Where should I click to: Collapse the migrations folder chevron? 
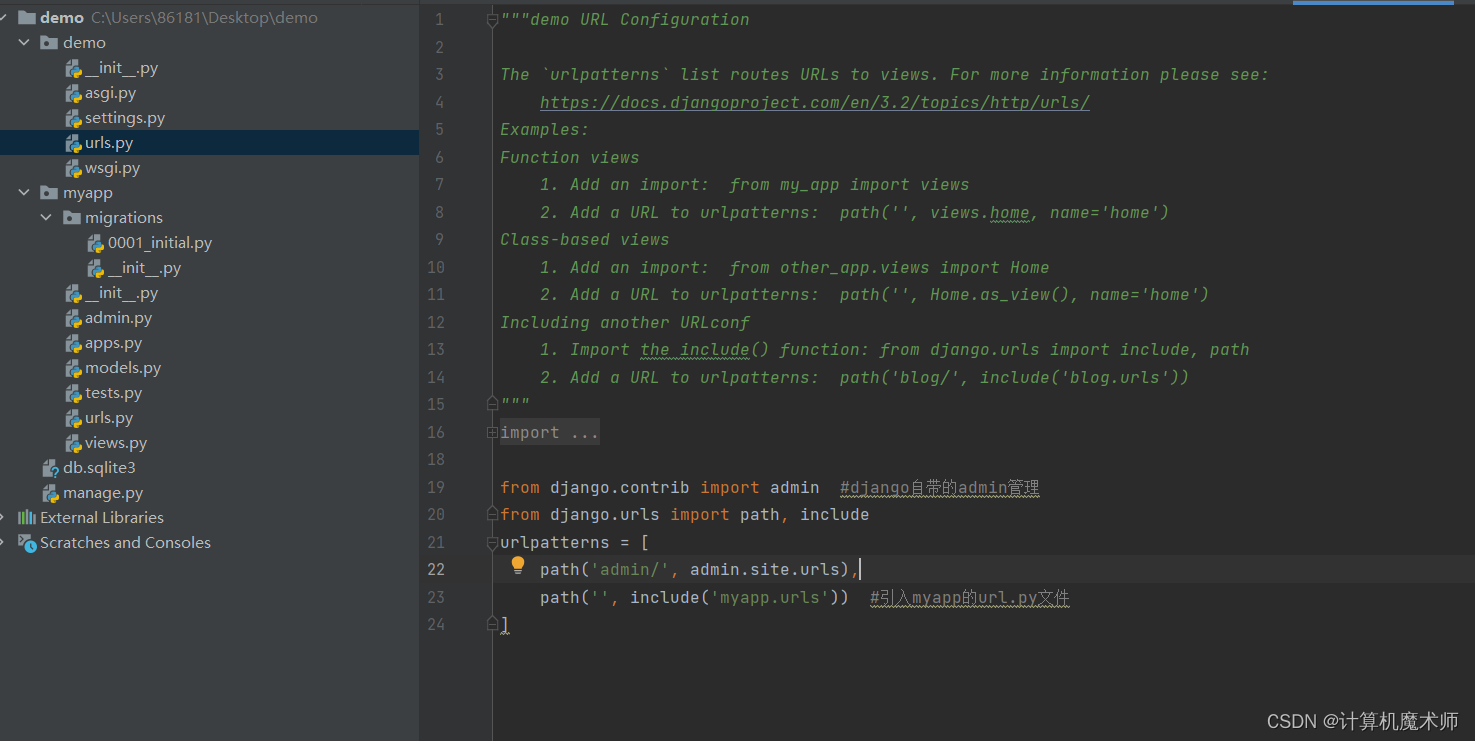(46, 218)
